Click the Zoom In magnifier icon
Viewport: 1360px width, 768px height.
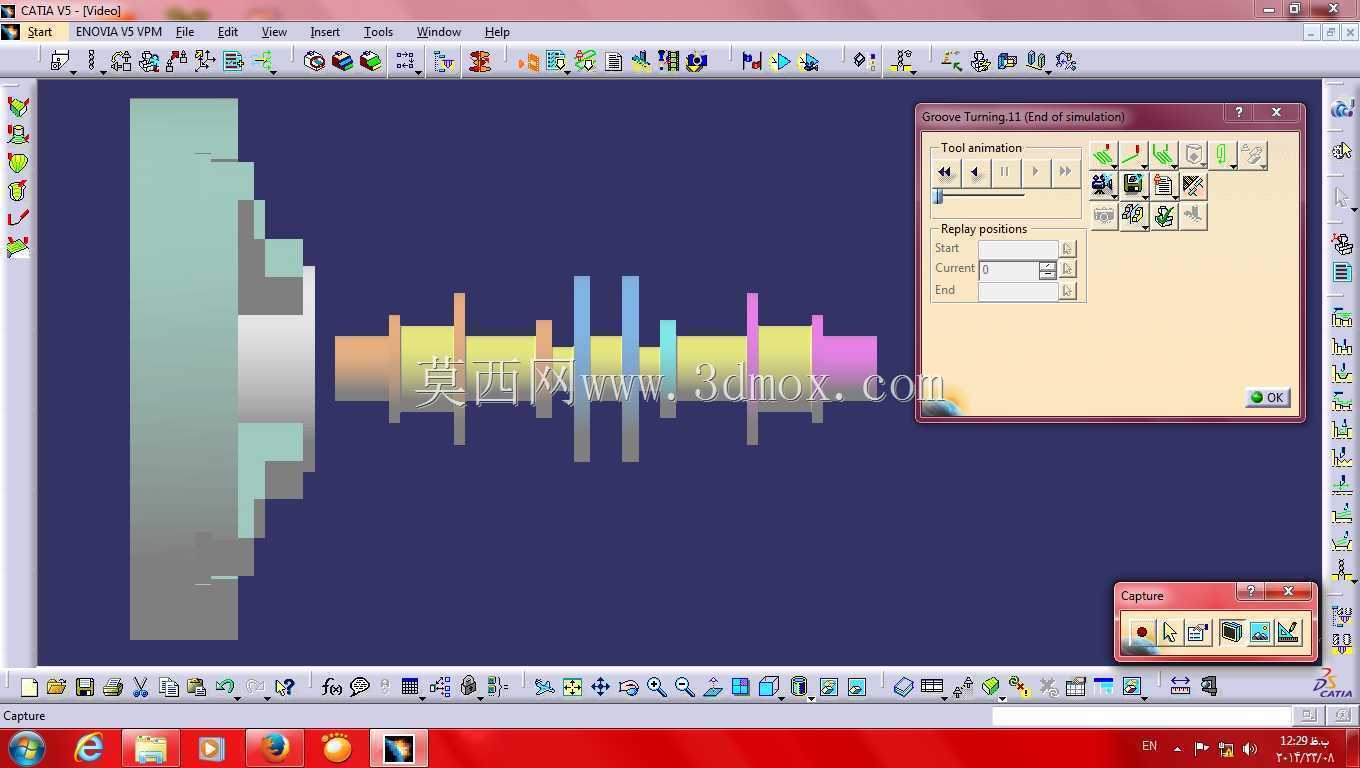[x=656, y=687]
